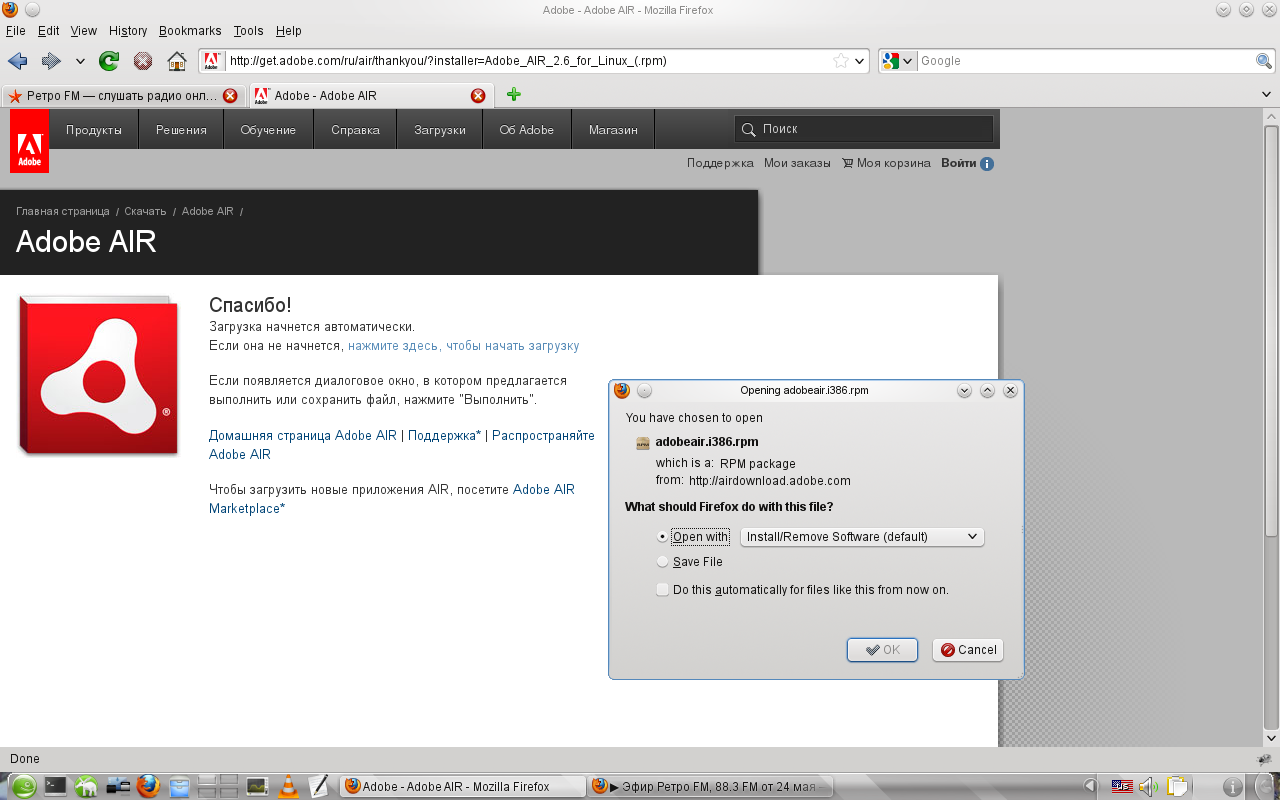Open the volume control in system tray
Viewport: 1280px width, 800px height.
(1148, 787)
